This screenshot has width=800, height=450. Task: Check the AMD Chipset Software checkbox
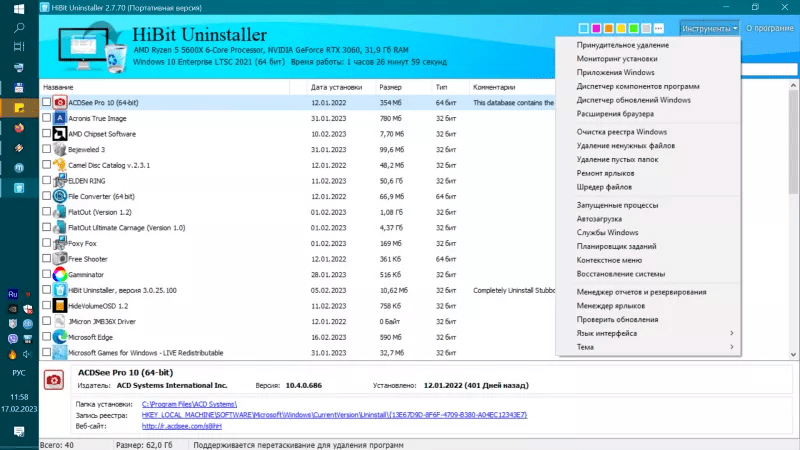(46, 133)
